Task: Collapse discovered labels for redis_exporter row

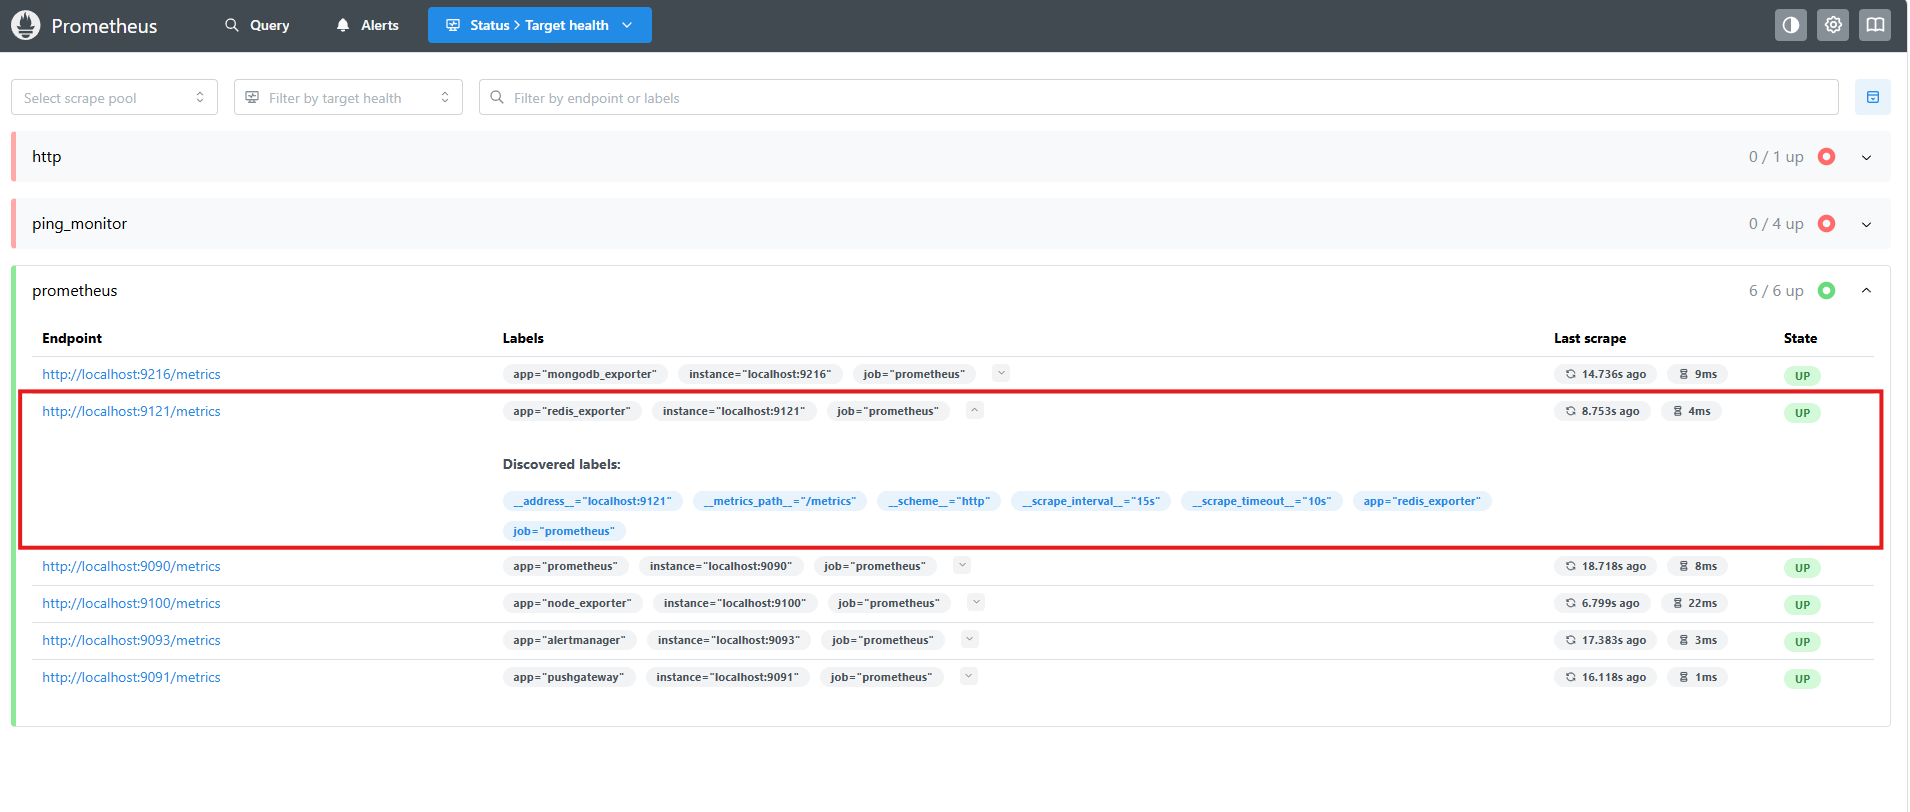Action: [975, 410]
